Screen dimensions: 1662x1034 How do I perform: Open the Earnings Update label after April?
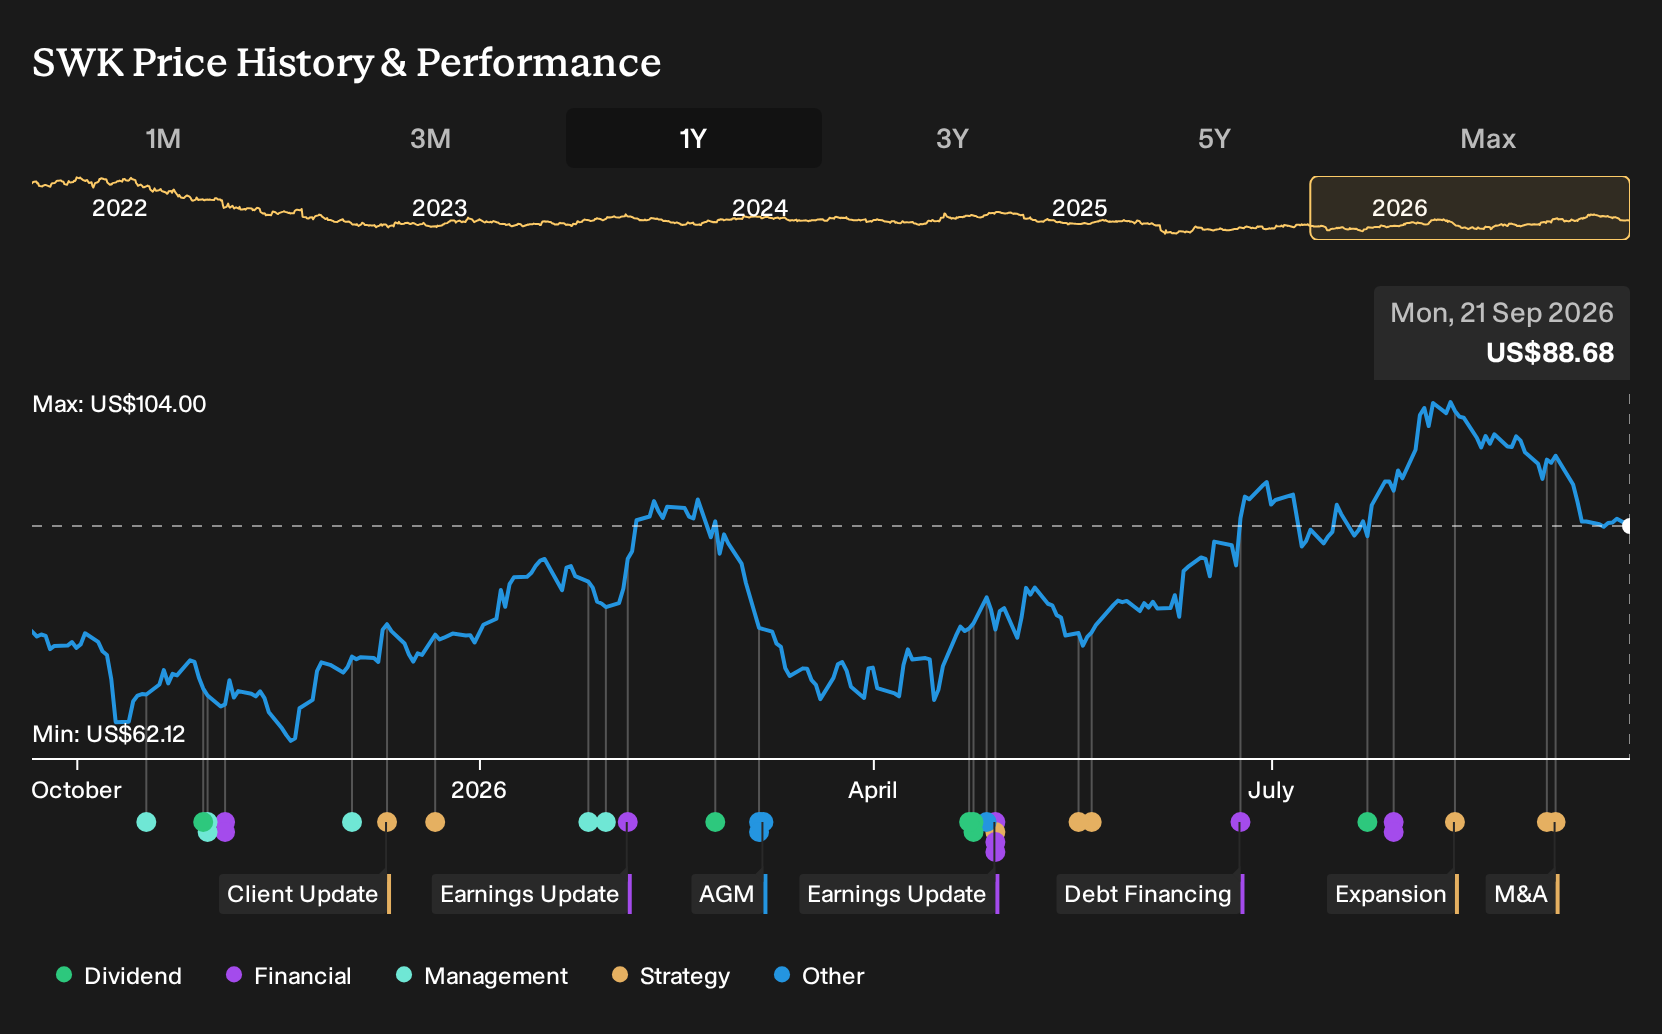coord(899,894)
